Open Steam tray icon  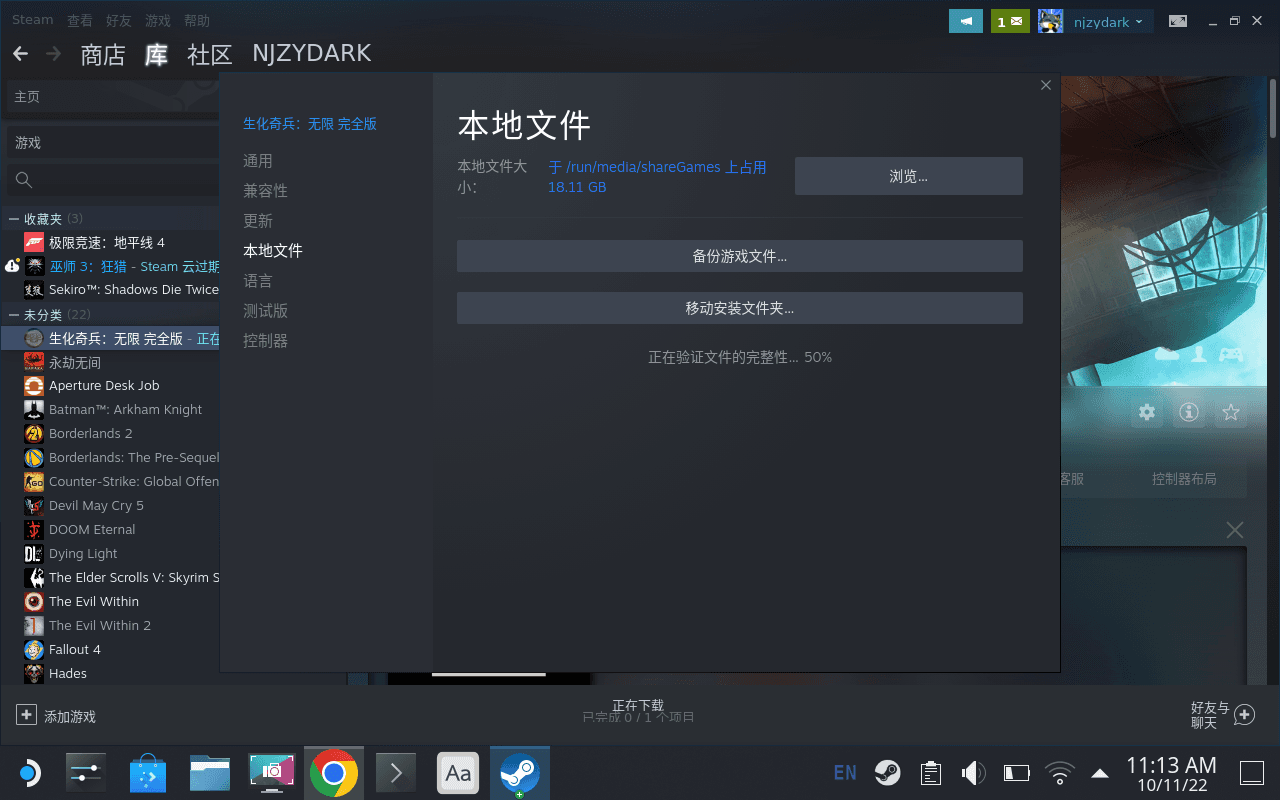click(x=887, y=773)
